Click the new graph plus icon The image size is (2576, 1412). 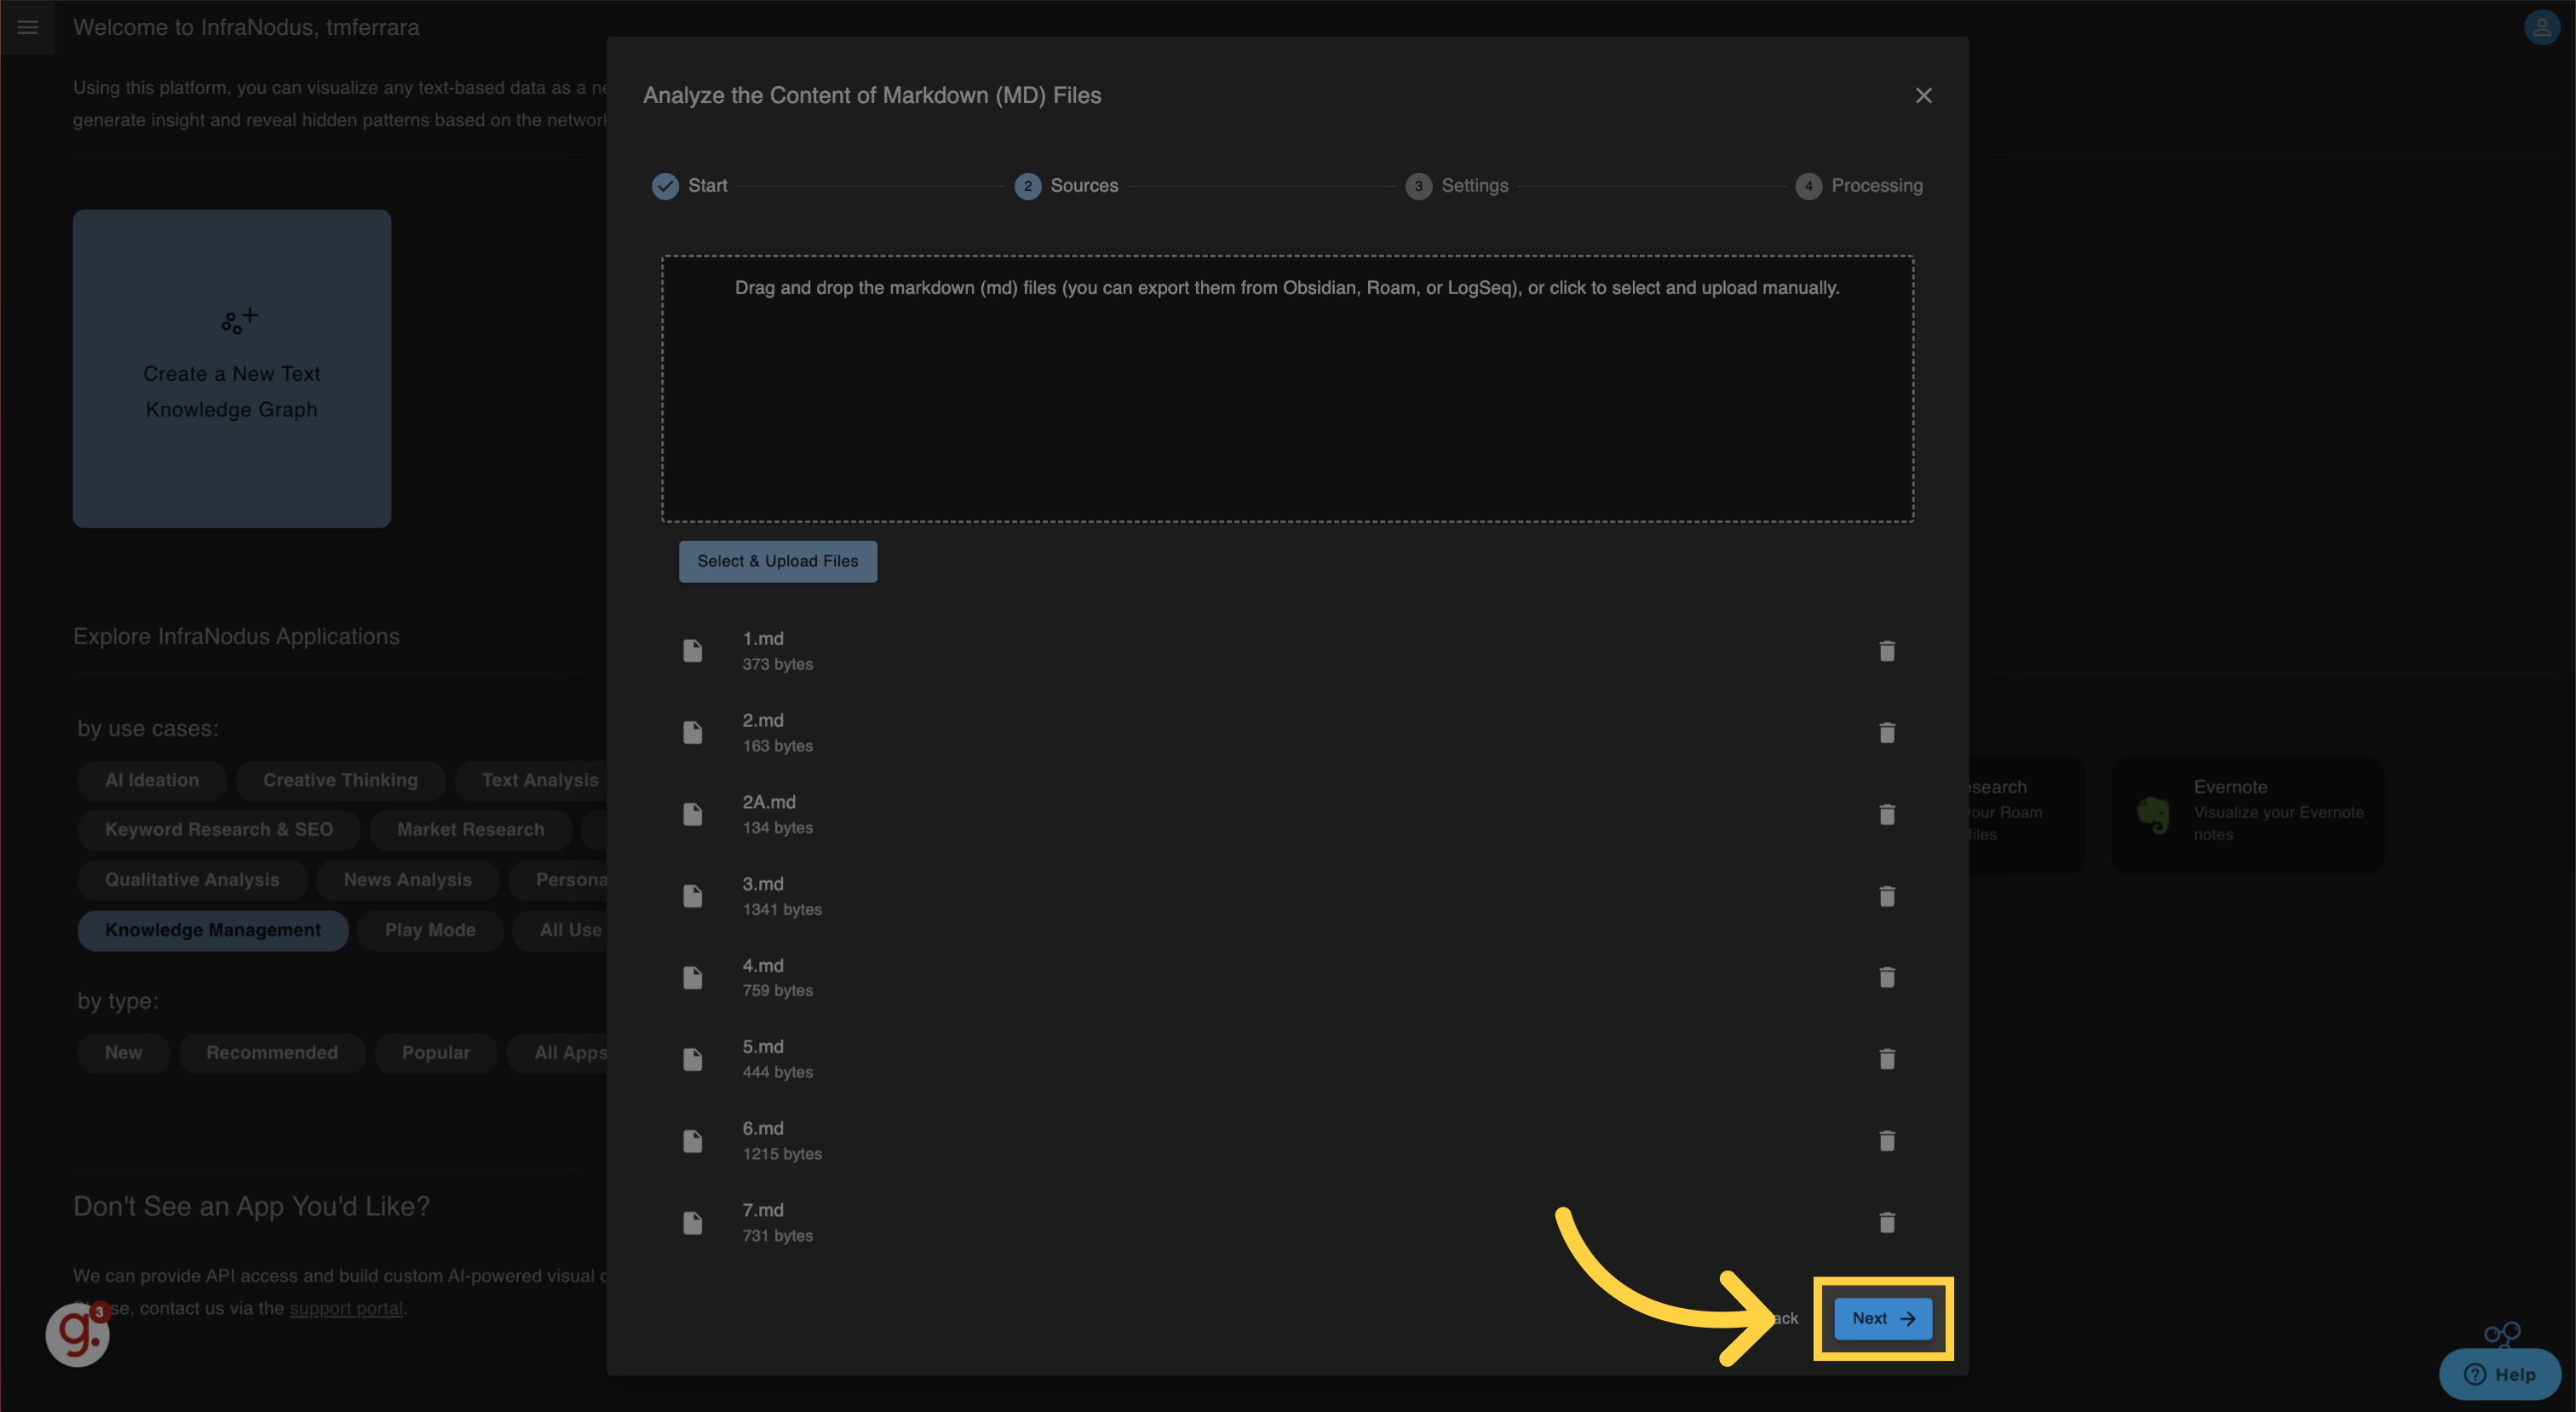[x=239, y=320]
